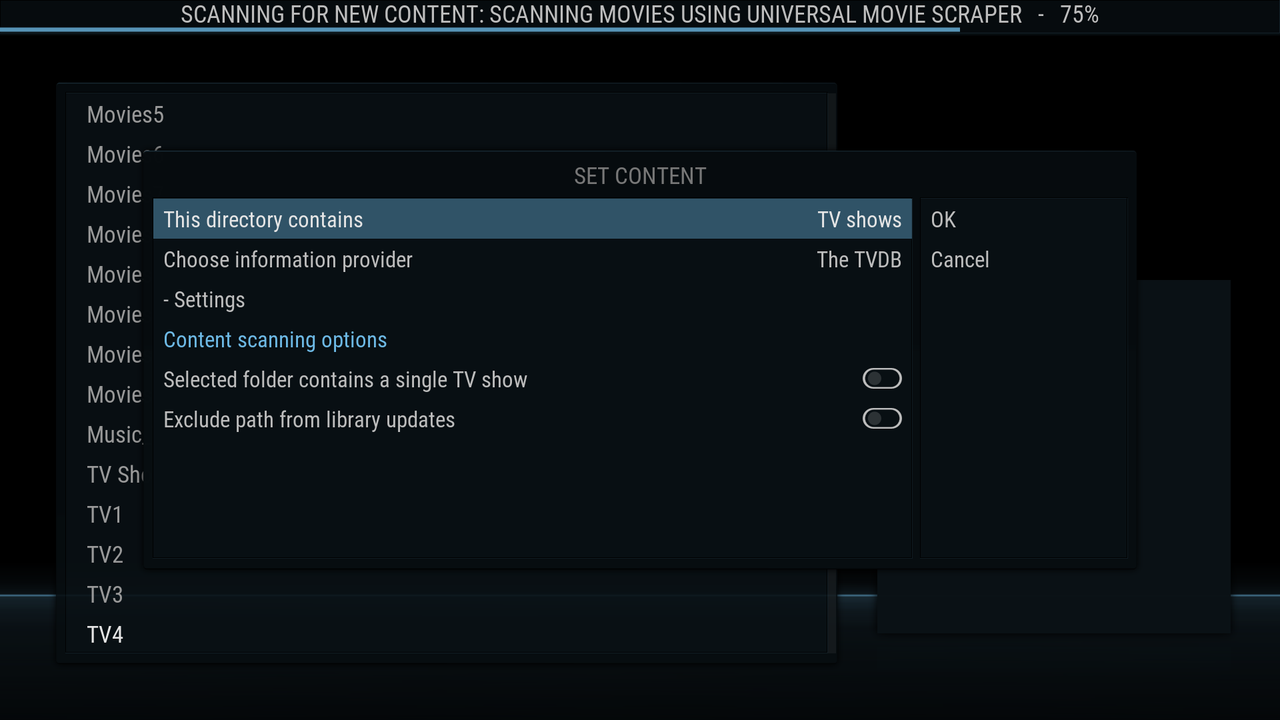
Task: Click 'Content scanning options' heading
Action: 275,340
